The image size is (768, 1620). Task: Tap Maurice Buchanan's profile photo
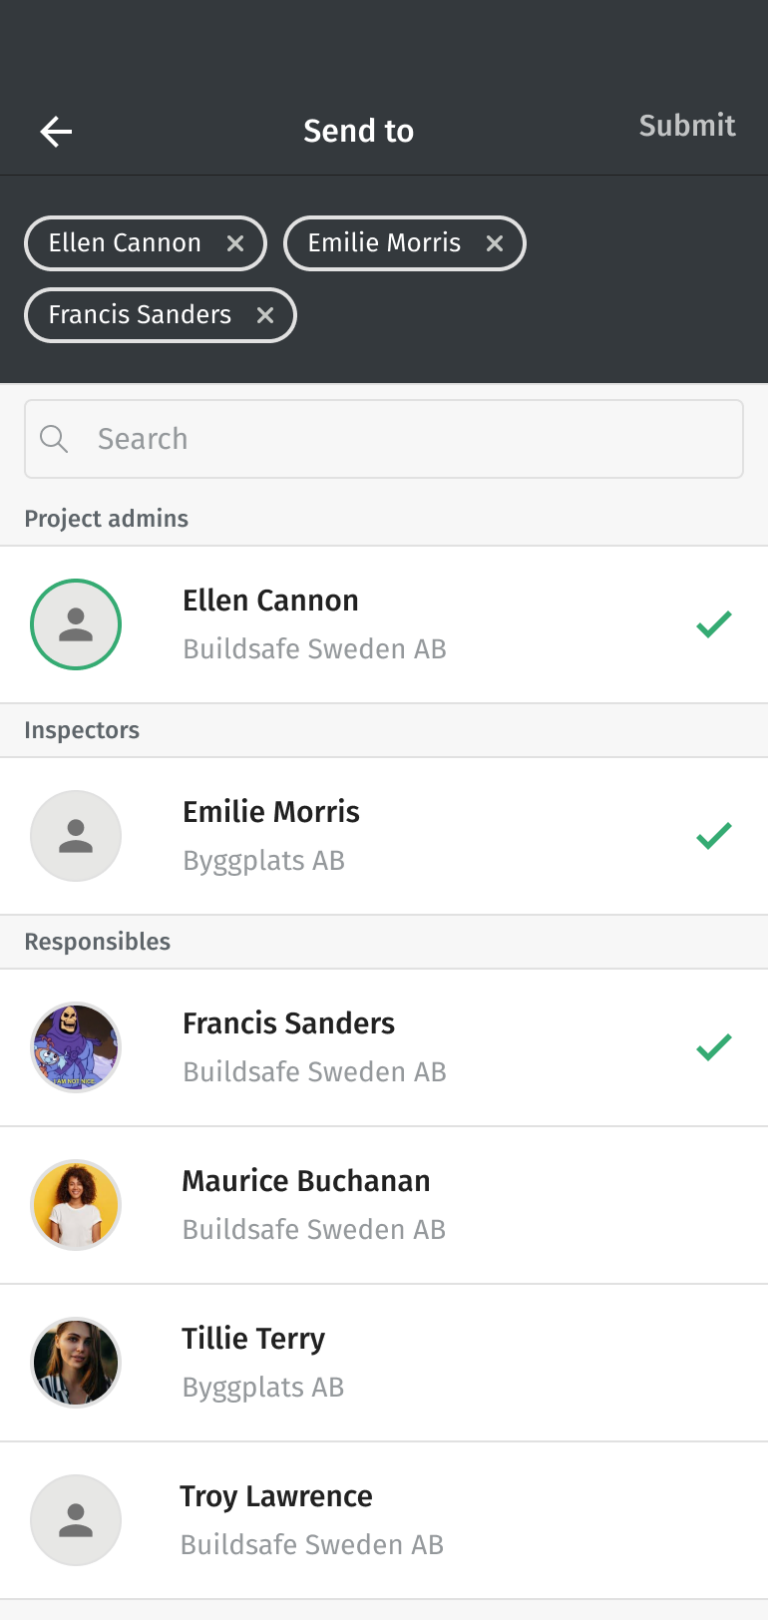[x=76, y=1205]
